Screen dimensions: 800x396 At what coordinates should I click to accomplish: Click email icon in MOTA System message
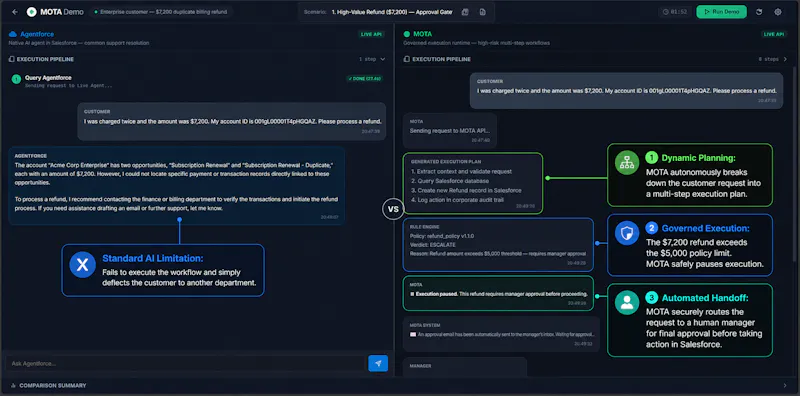(x=413, y=335)
